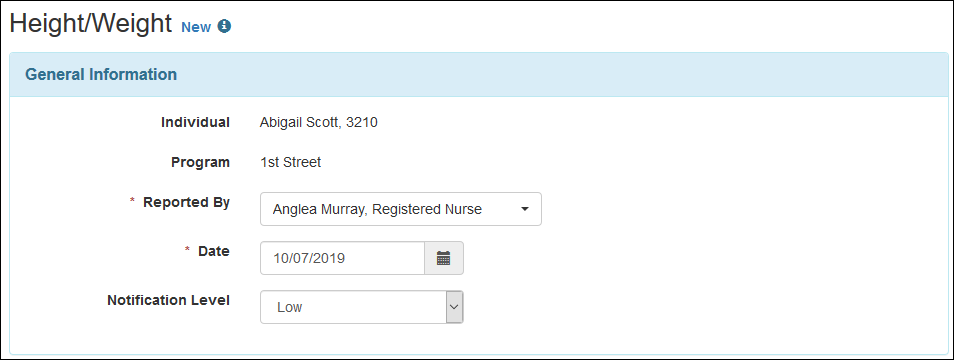Click the chevron arrow on Notification Level

[x=454, y=306]
